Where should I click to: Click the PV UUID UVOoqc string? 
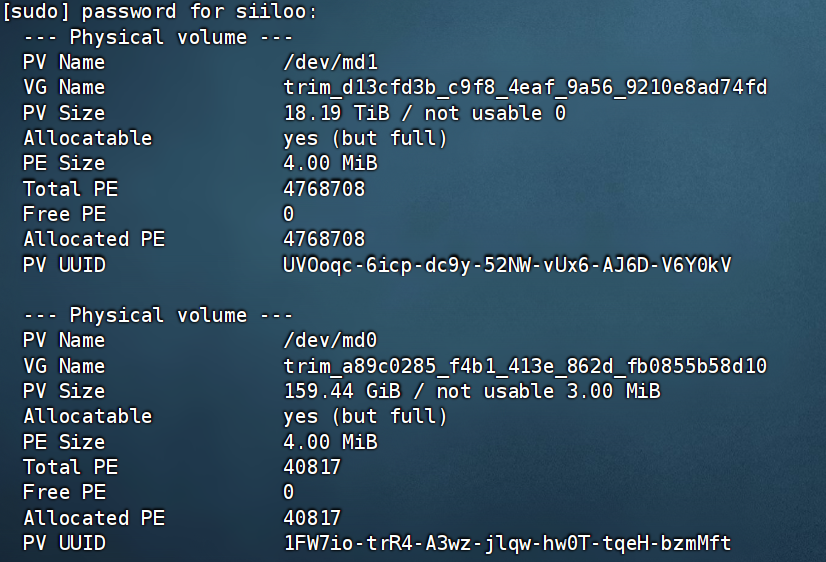click(x=507, y=264)
